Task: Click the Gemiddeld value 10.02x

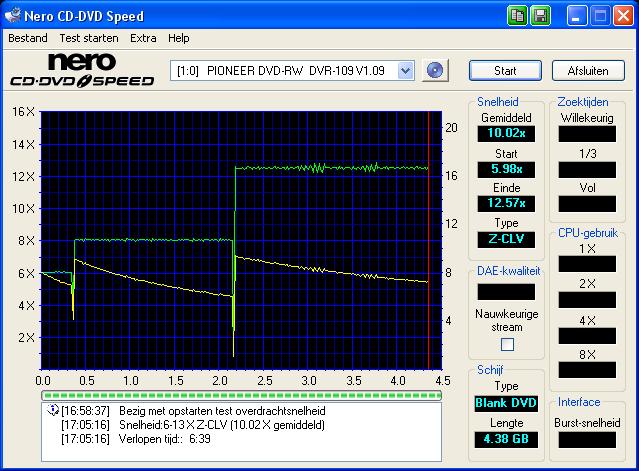Action: click(506, 133)
